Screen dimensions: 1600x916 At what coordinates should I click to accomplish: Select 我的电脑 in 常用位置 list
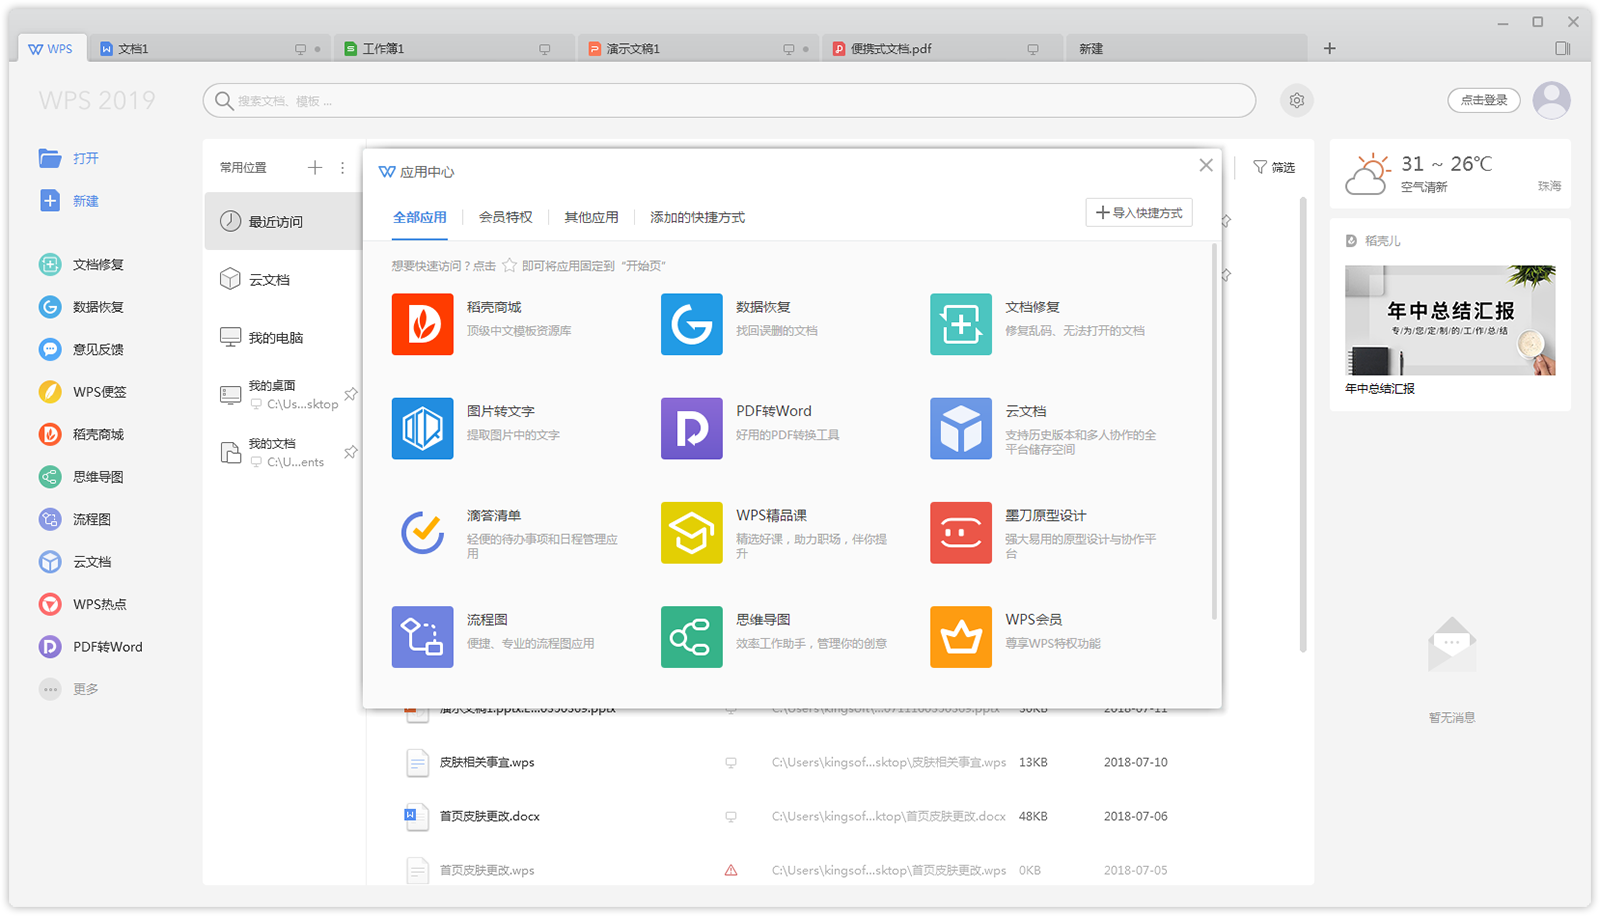coord(284,337)
